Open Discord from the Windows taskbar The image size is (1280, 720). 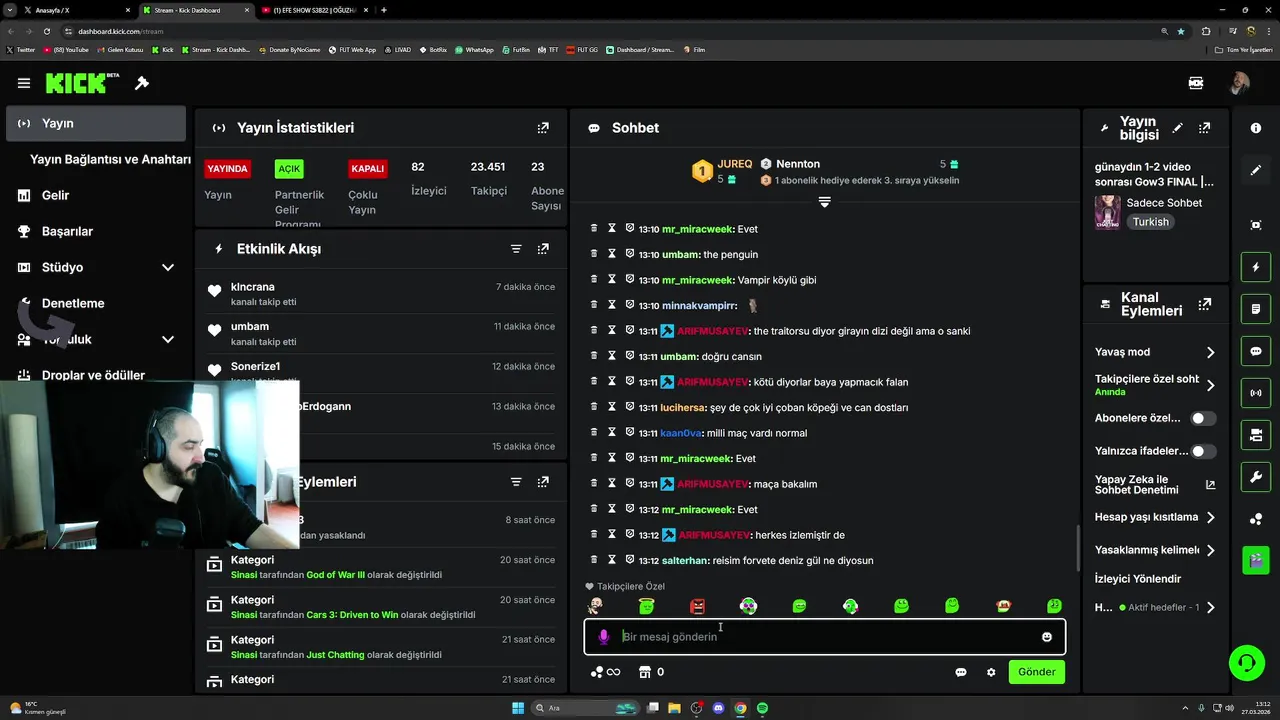[718, 708]
